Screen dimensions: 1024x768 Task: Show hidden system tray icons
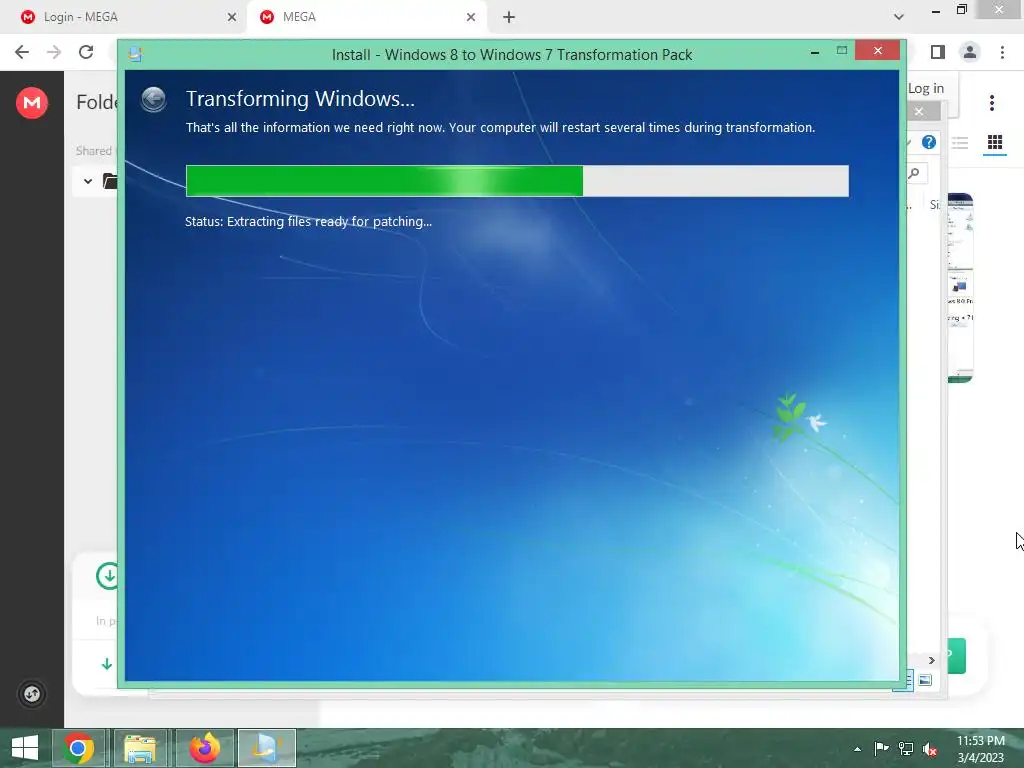point(857,749)
